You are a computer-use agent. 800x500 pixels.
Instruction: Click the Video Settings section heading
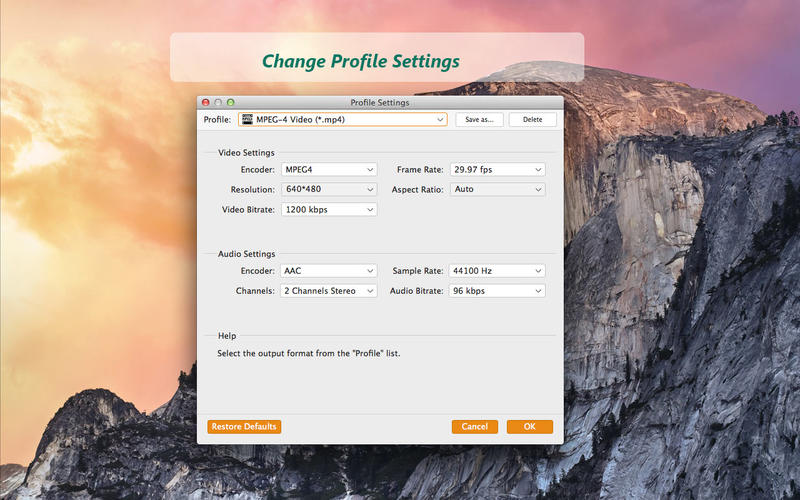point(246,153)
